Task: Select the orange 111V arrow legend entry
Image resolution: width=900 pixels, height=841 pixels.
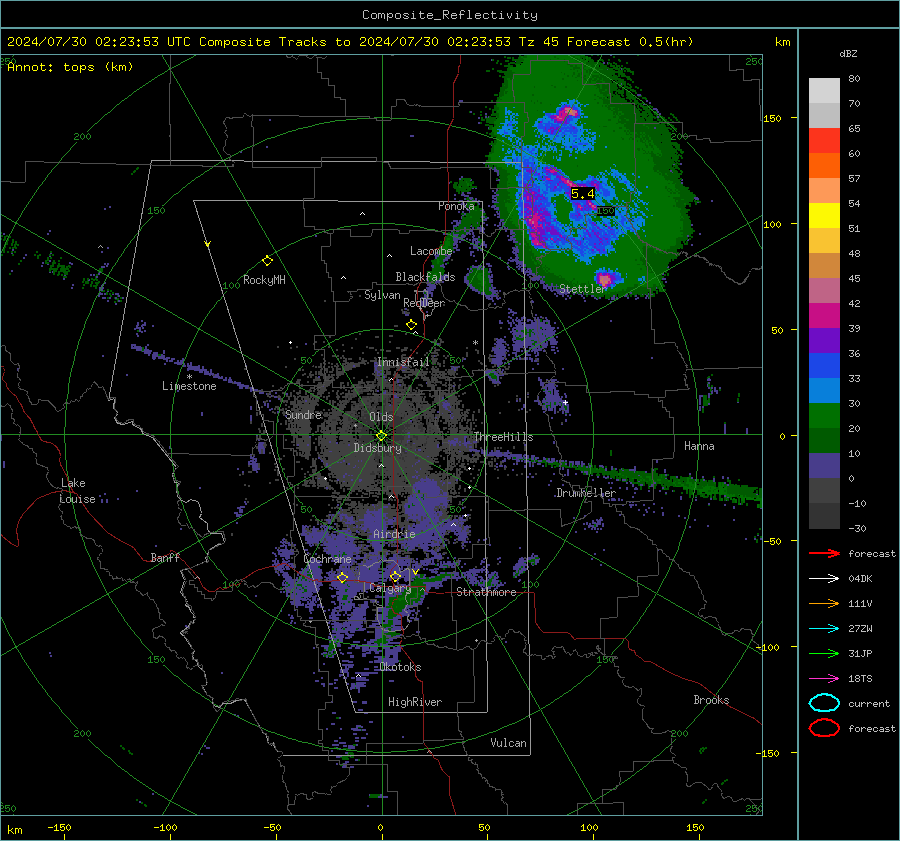Action: click(x=824, y=603)
